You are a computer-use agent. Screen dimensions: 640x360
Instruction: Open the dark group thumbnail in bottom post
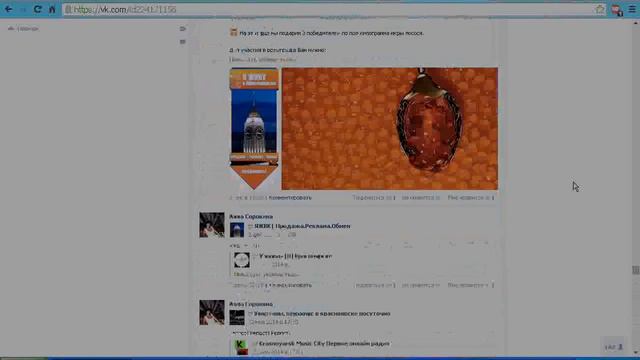point(237,318)
